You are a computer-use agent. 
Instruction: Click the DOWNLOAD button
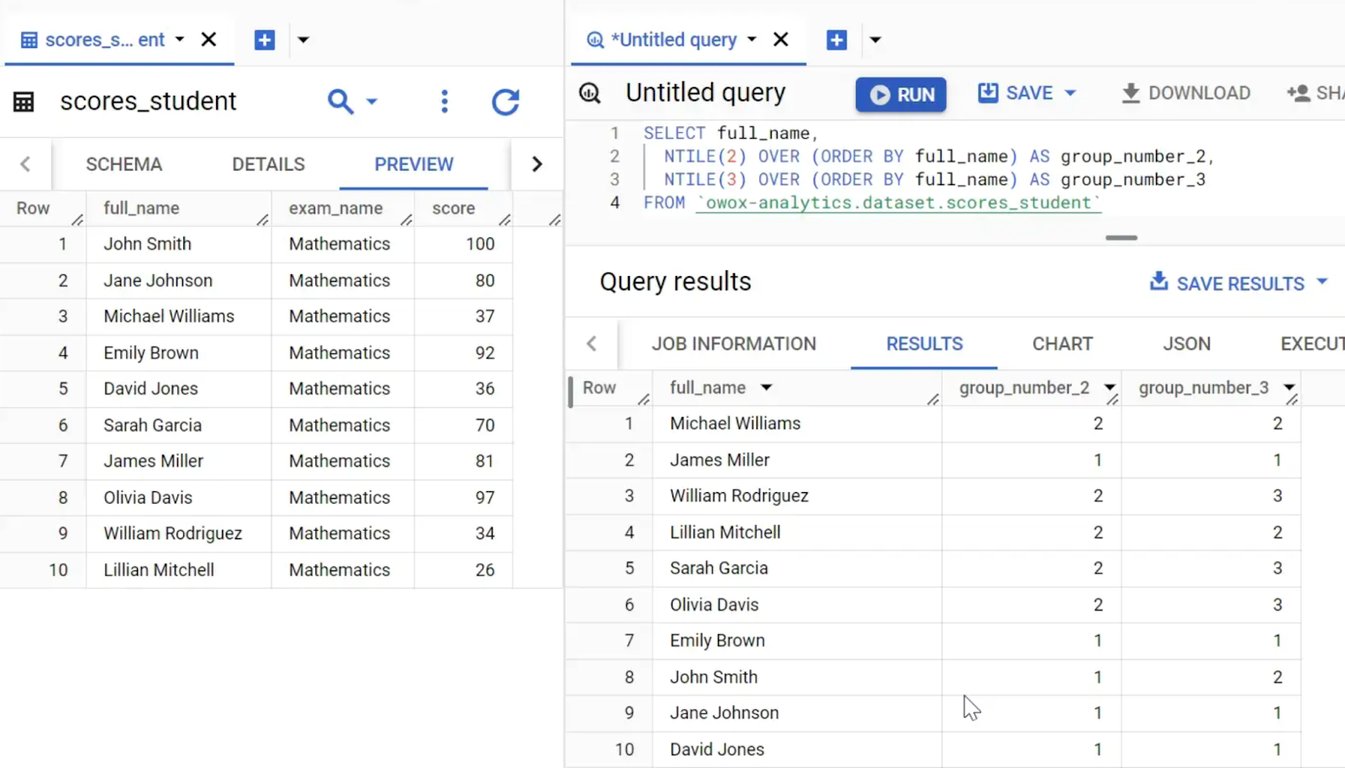(x=1186, y=93)
